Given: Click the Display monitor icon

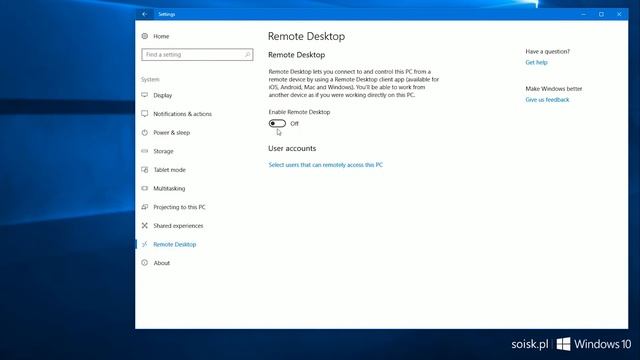Looking at the screenshot, I should [x=144, y=95].
